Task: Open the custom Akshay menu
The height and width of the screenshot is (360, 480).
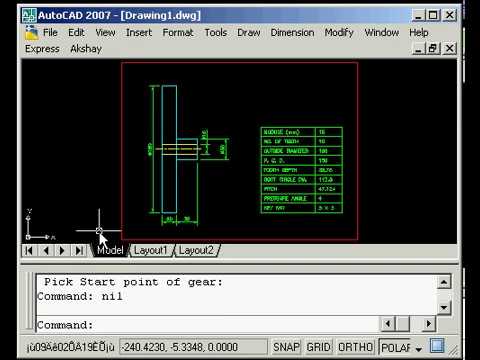Action: 86,49
